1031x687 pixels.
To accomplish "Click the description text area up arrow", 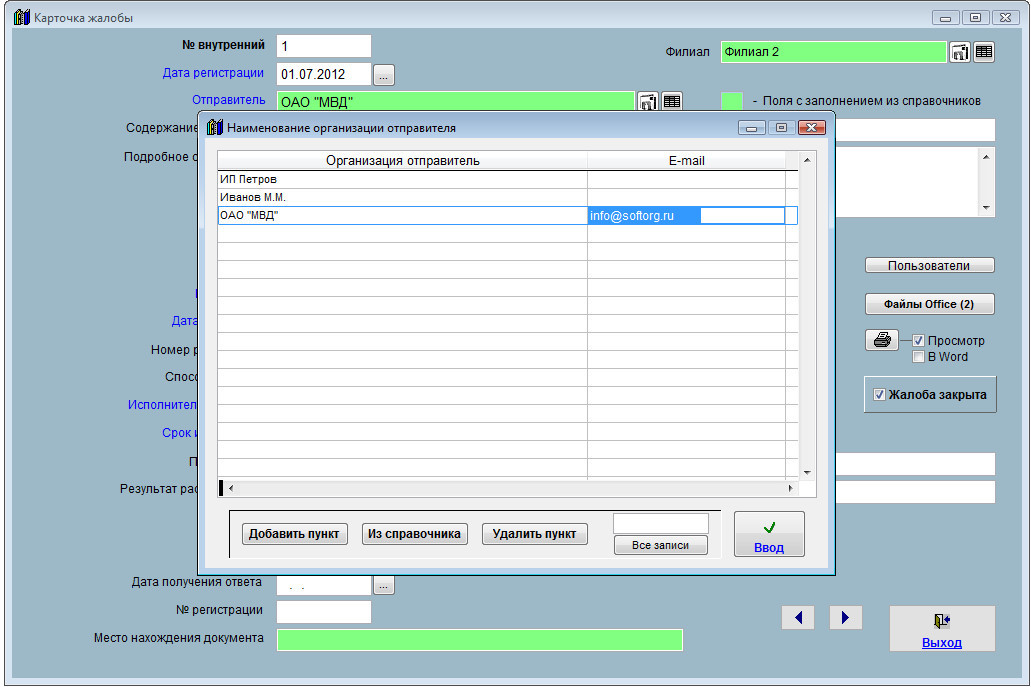I will point(986,156).
